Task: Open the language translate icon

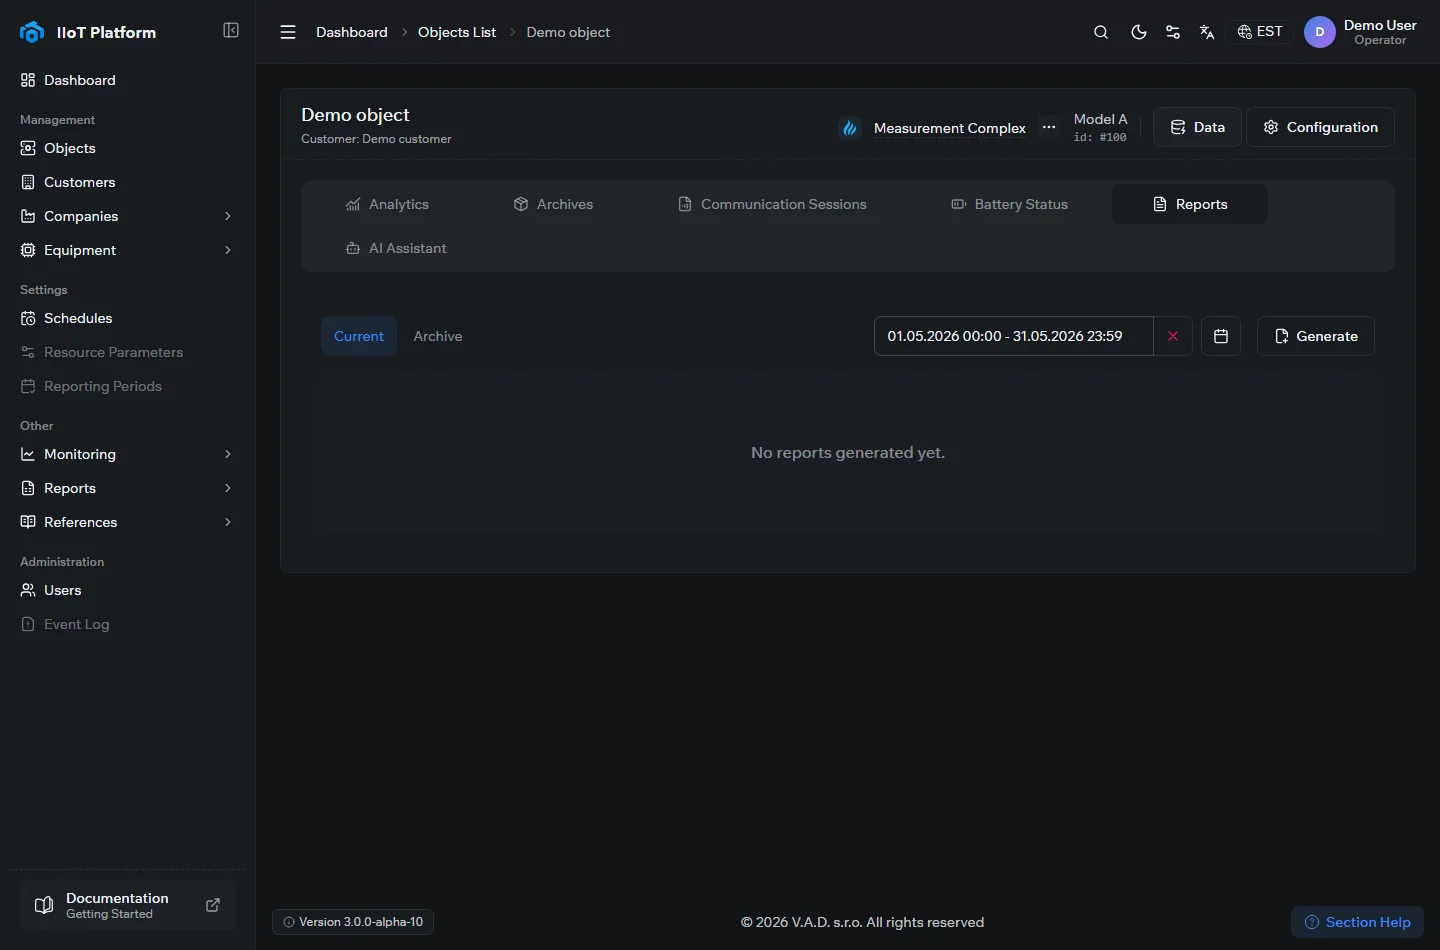Action: click(1207, 32)
